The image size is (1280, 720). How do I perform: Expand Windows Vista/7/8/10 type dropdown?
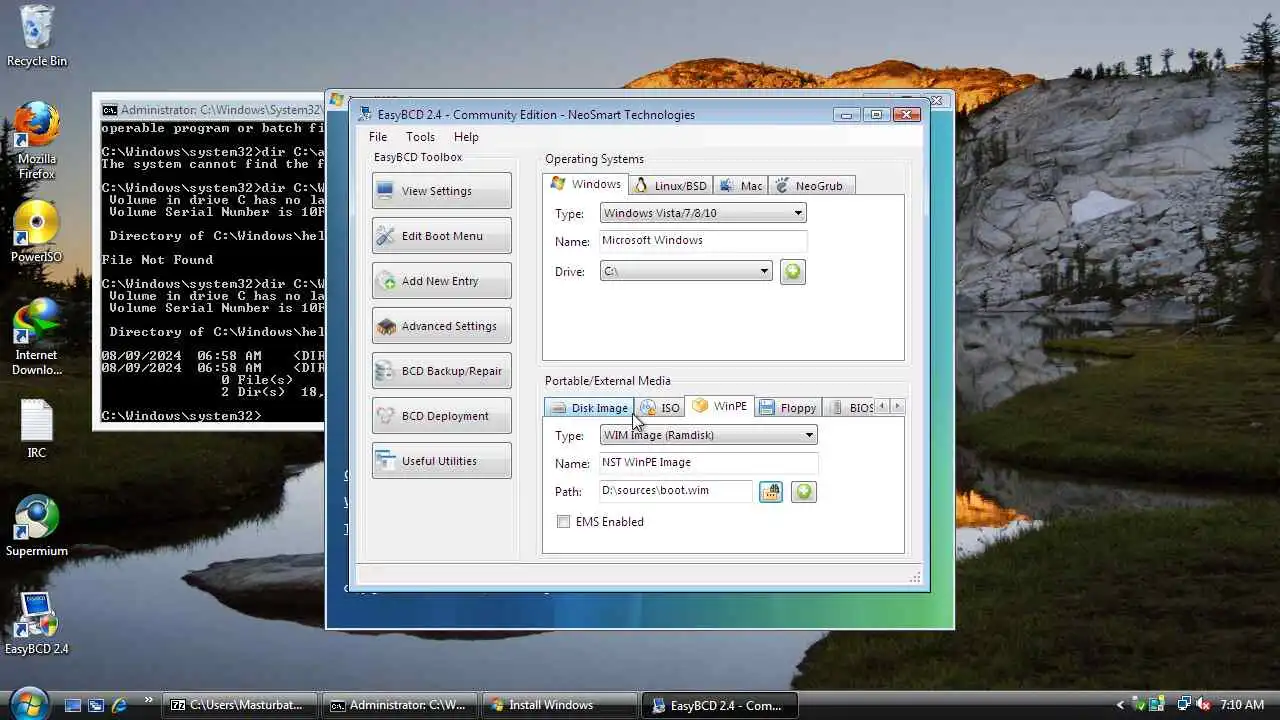tap(703, 213)
